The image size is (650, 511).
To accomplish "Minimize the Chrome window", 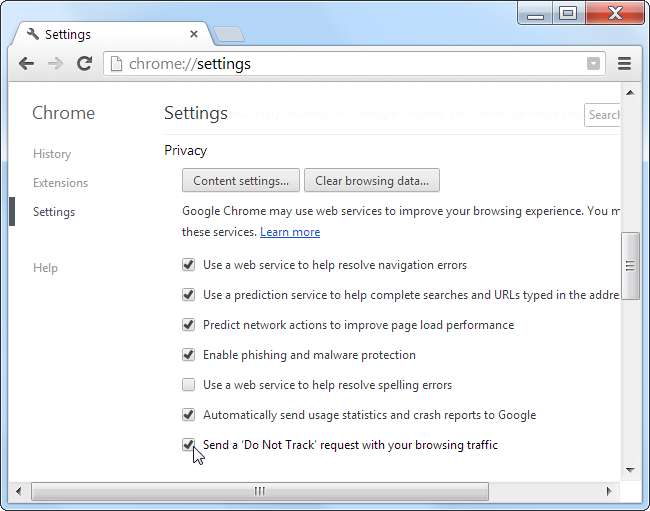I will pyautogui.click(x=535, y=15).
